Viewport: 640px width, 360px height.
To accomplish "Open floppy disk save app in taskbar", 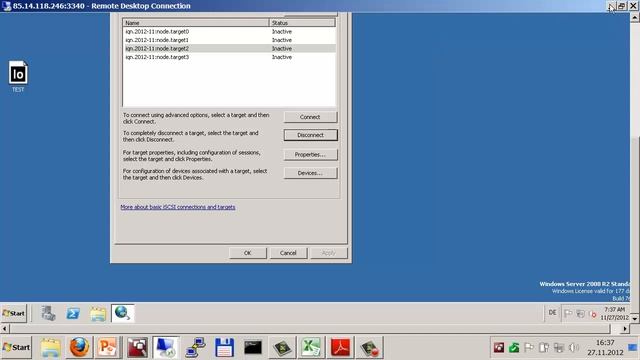I will tap(224, 348).
